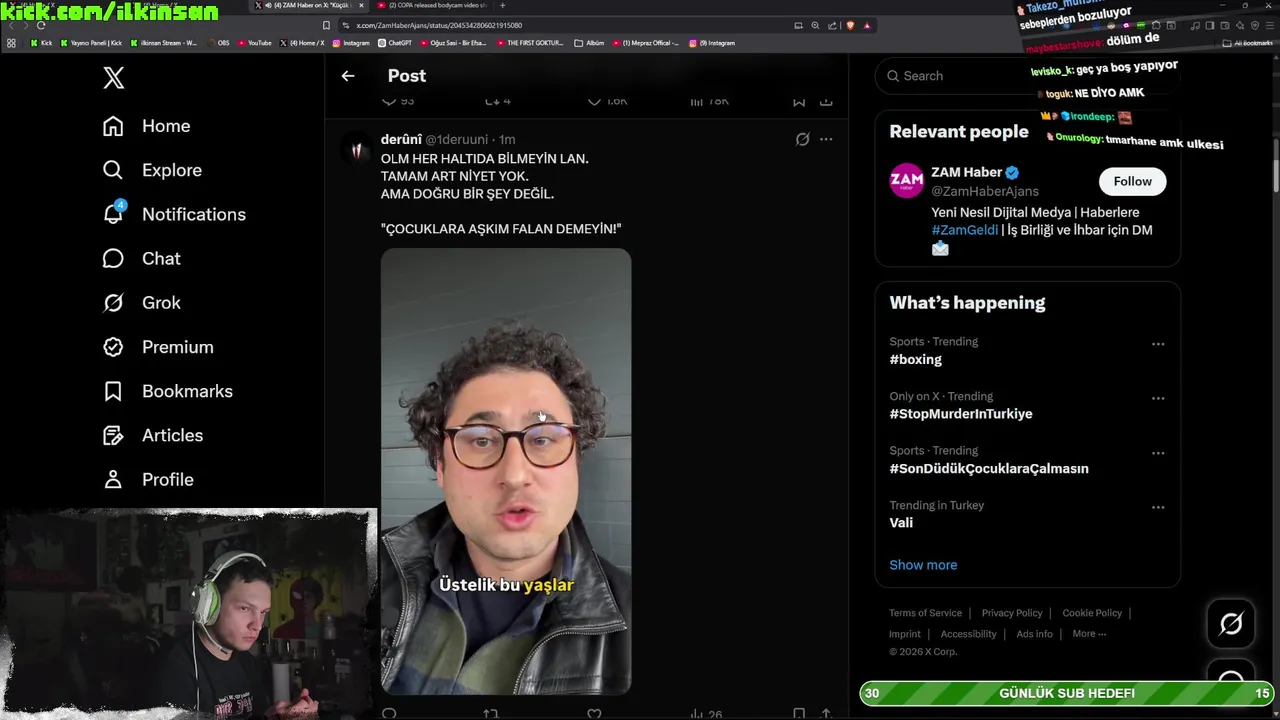Image resolution: width=1280 pixels, height=720 pixels.
Task: Click the bookmark icon in the address bar
Action: 326,25
